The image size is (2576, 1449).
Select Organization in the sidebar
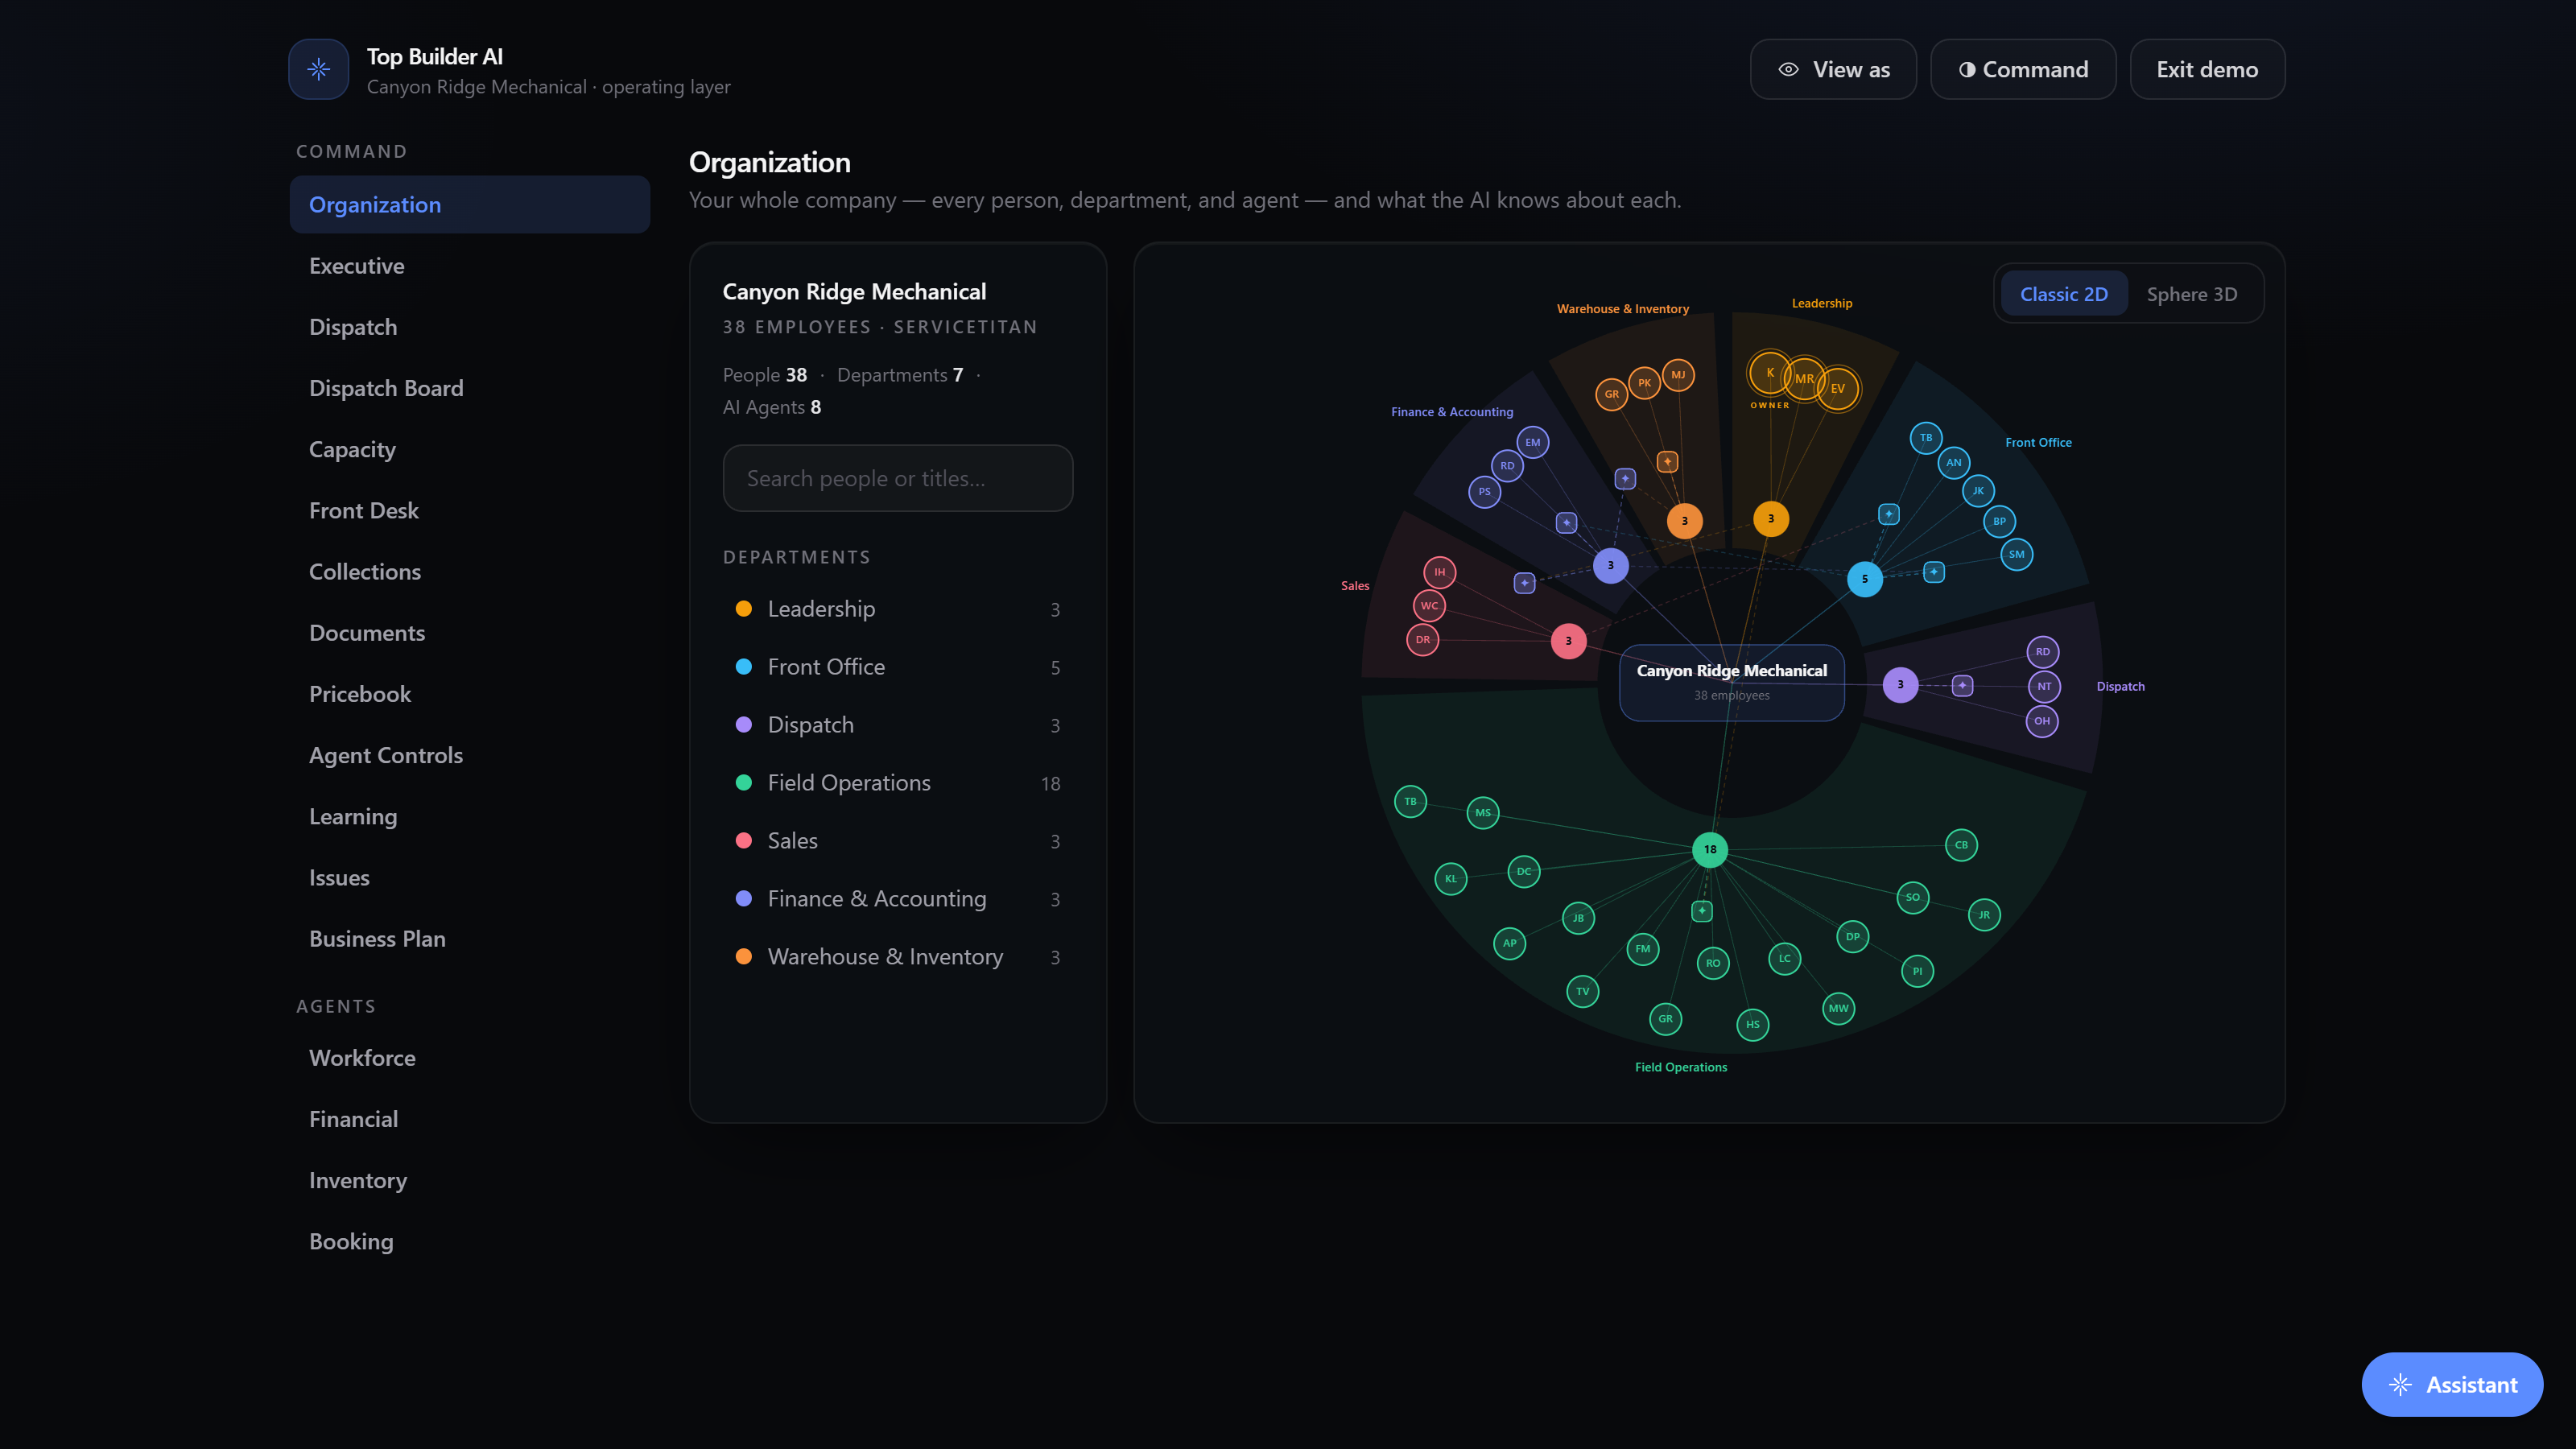pos(469,204)
